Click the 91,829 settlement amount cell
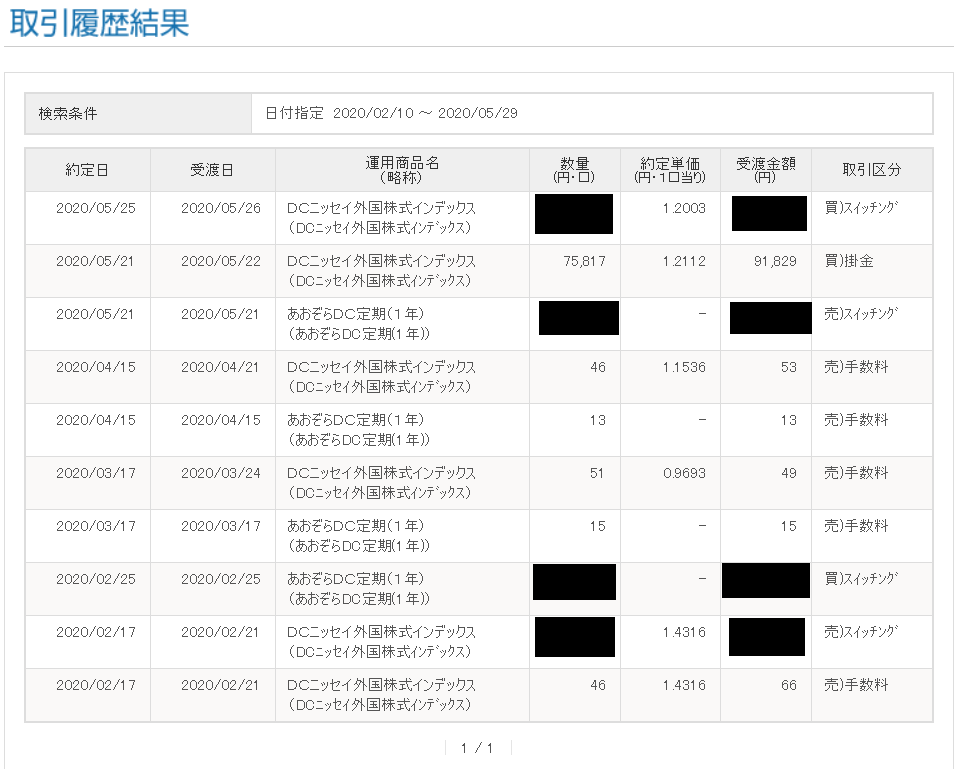This screenshot has height=769, width=965. (x=775, y=261)
